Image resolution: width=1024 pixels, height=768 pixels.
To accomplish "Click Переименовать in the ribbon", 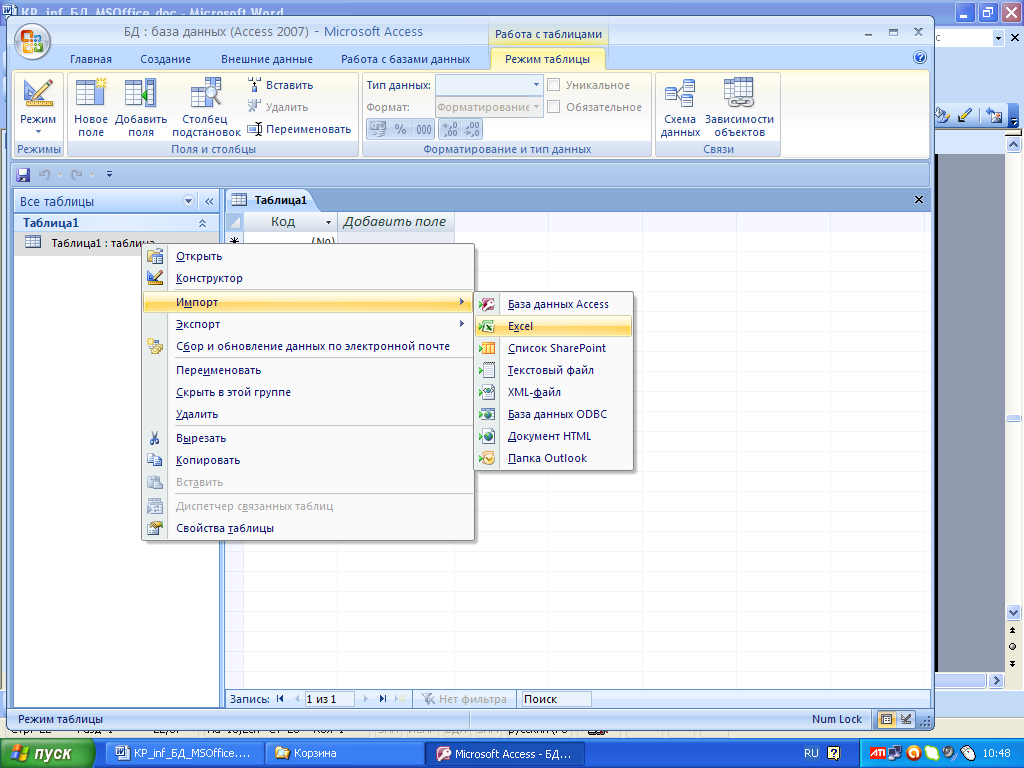I will (299, 129).
